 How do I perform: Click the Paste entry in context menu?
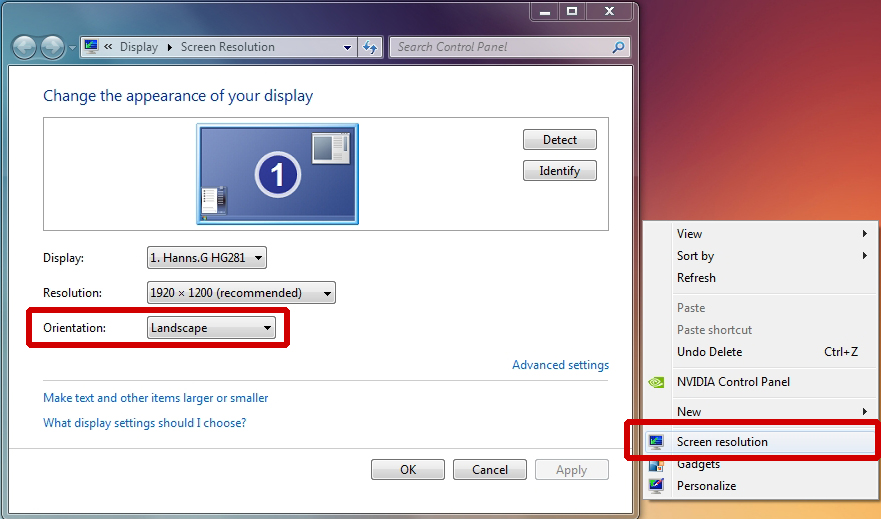(x=761, y=308)
